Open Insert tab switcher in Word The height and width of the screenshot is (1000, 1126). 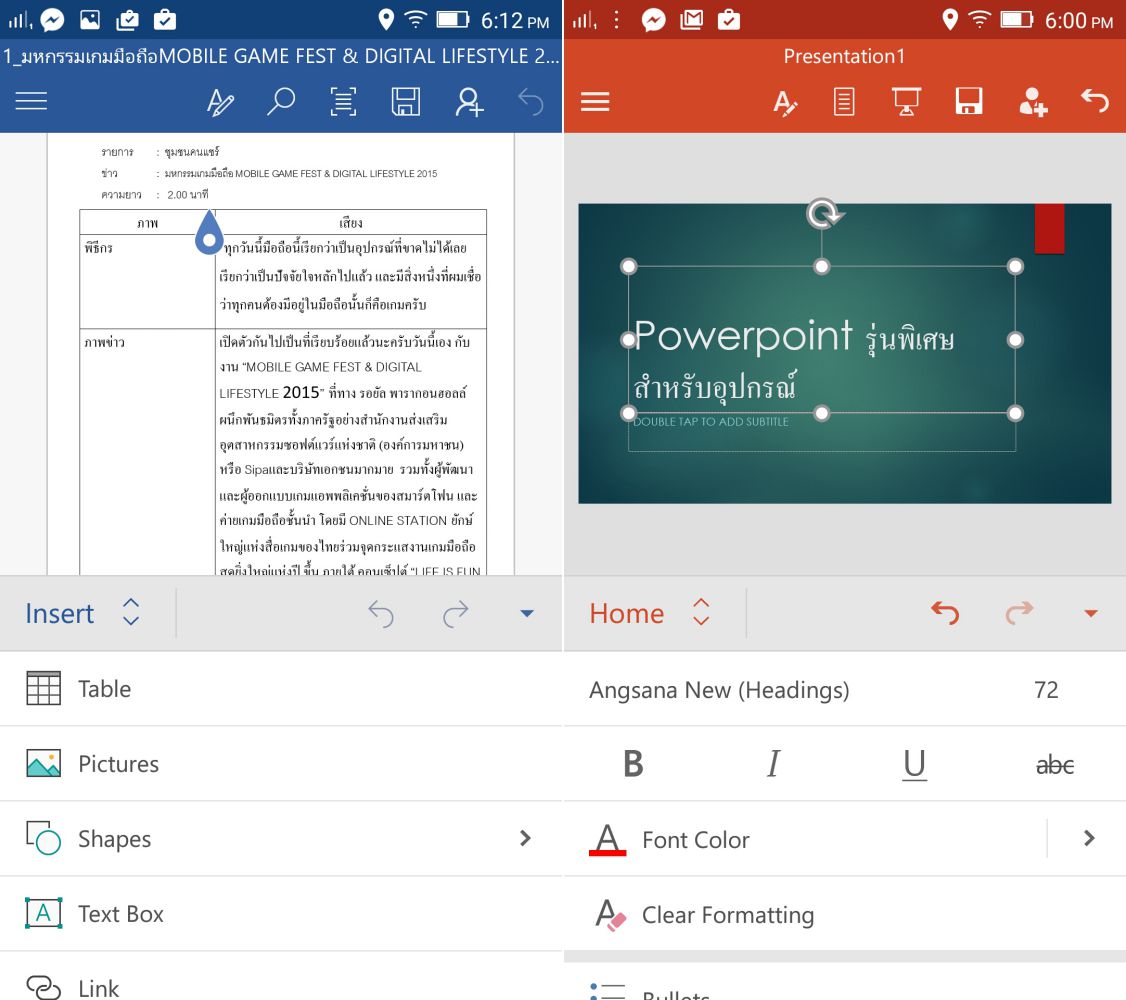[x=83, y=613]
